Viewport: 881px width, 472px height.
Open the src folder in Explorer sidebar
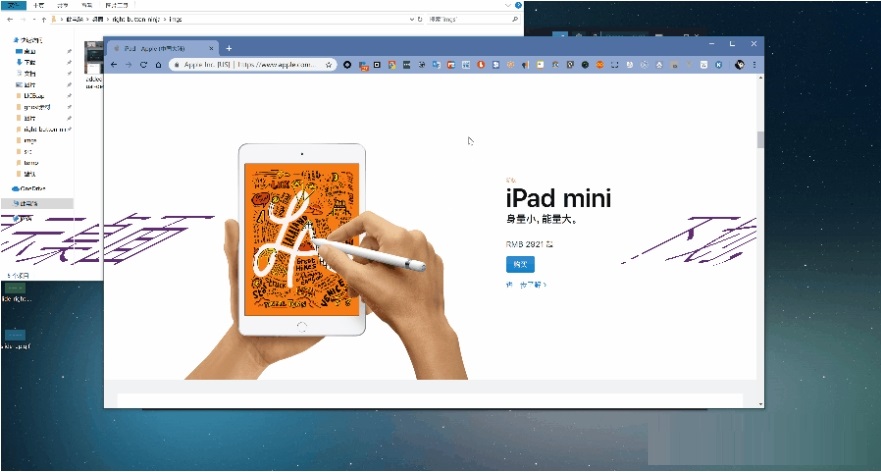[x=25, y=152]
